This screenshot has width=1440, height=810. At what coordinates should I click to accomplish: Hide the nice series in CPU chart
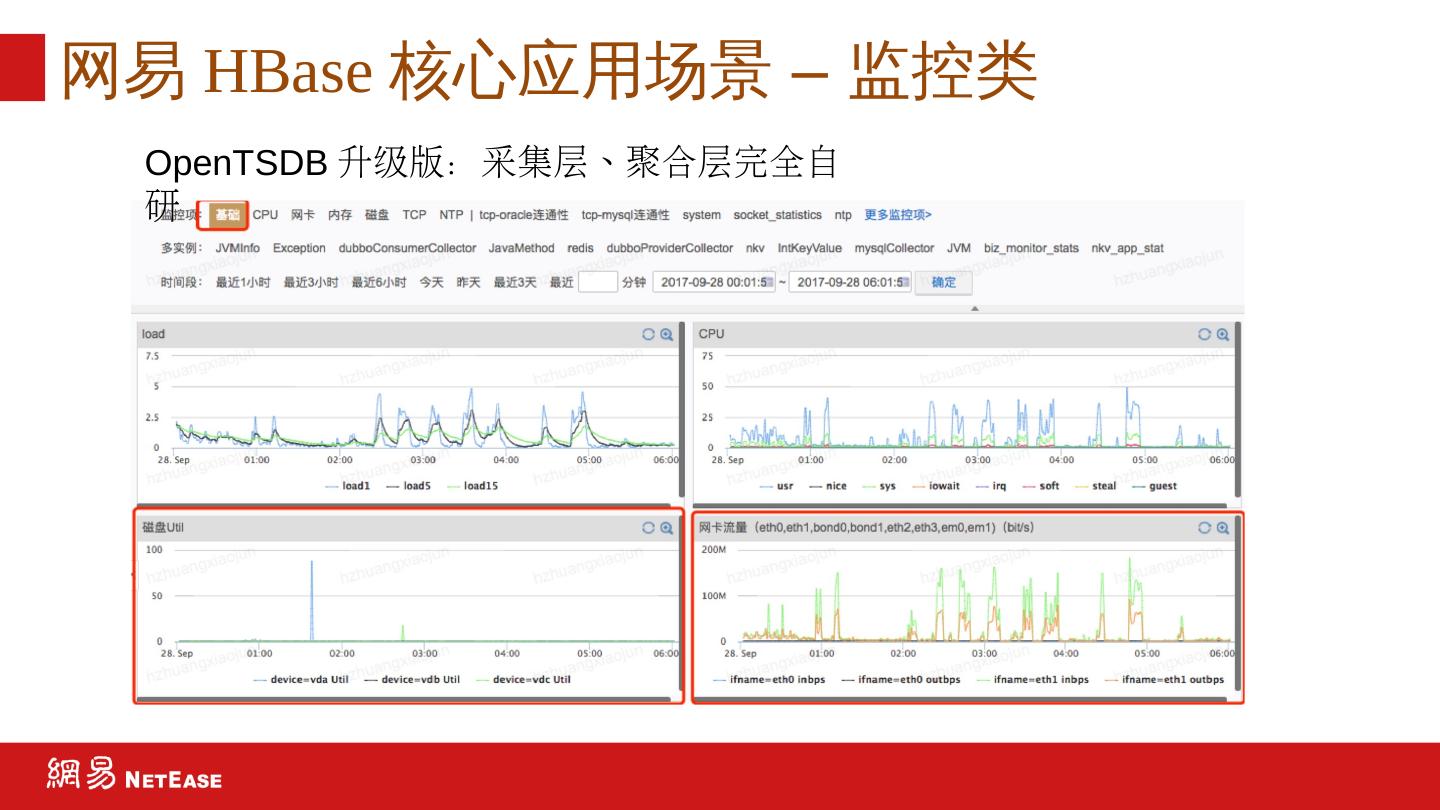[x=828, y=486]
